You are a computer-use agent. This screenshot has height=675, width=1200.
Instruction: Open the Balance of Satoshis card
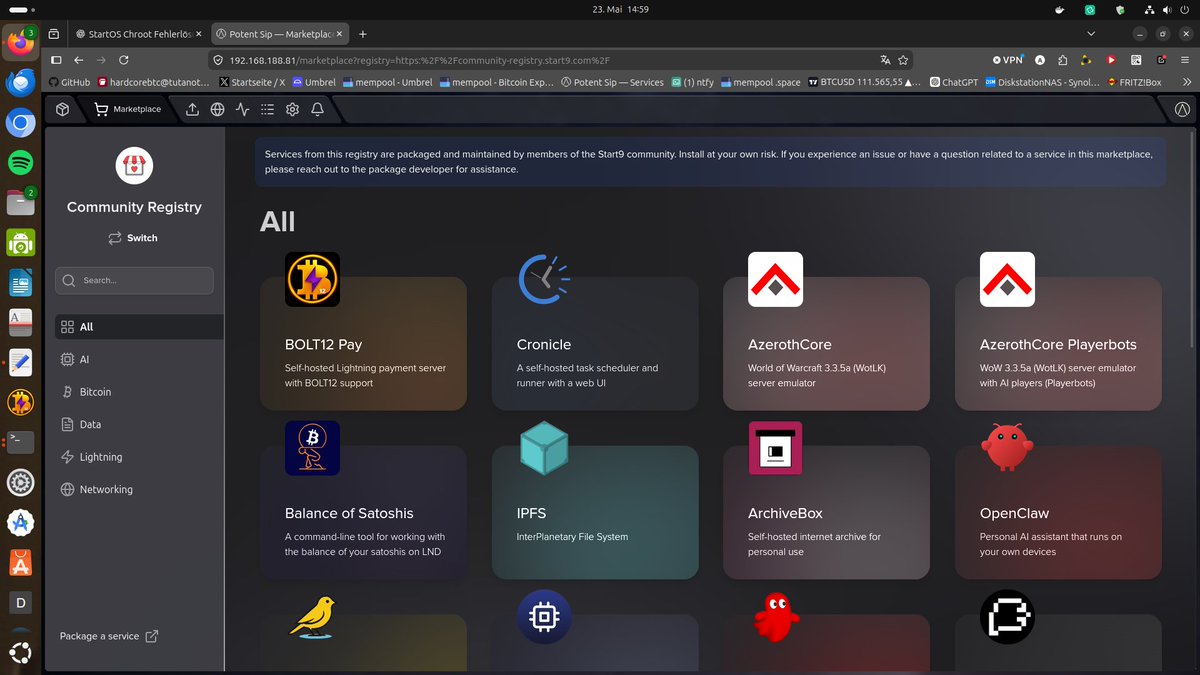pos(363,513)
